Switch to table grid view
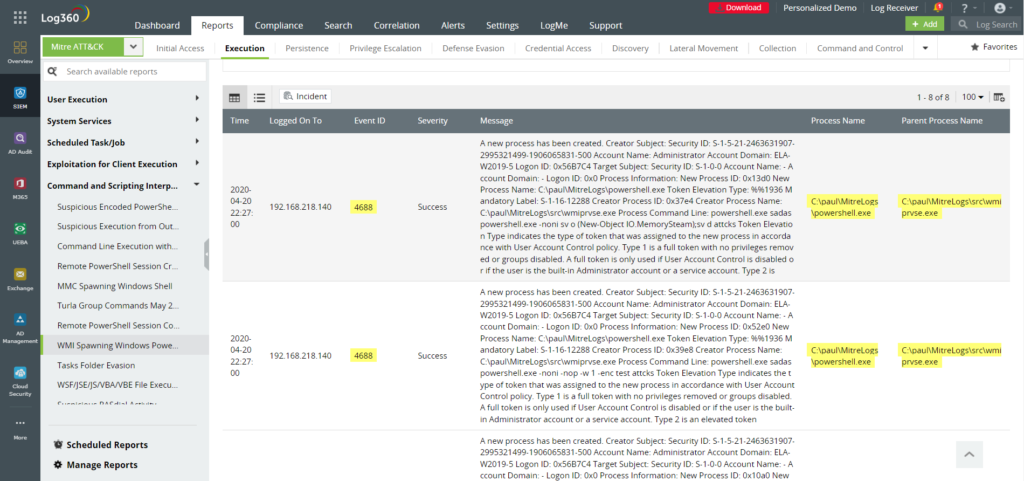 click(x=235, y=97)
